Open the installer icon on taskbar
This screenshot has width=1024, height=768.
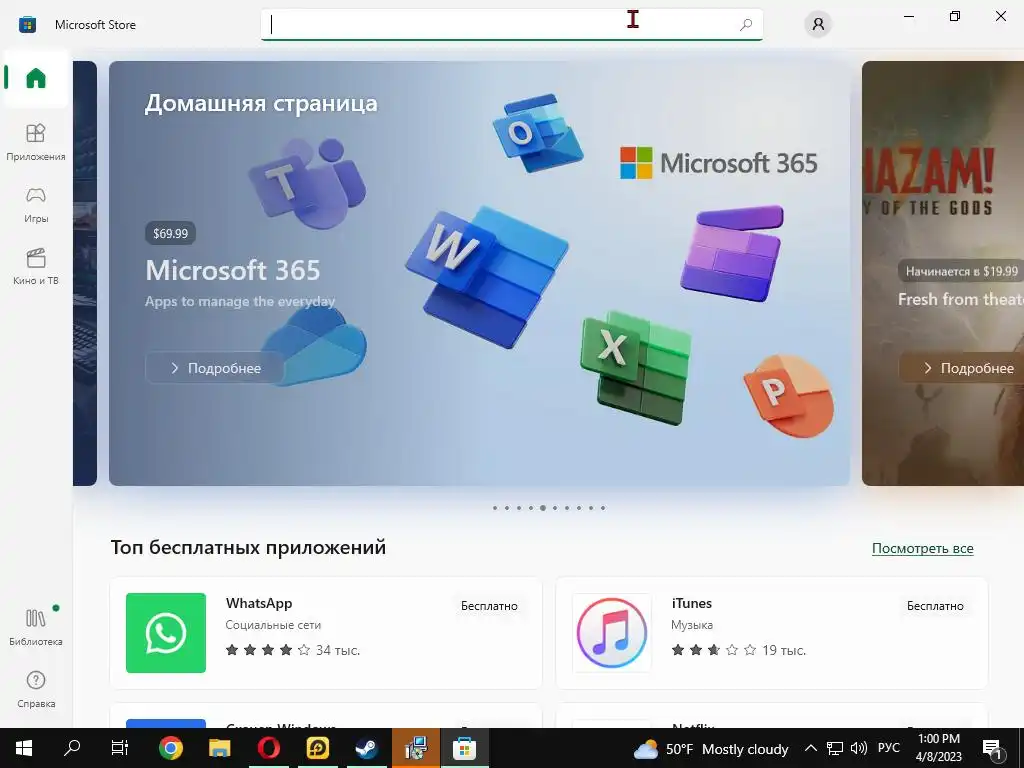415,748
